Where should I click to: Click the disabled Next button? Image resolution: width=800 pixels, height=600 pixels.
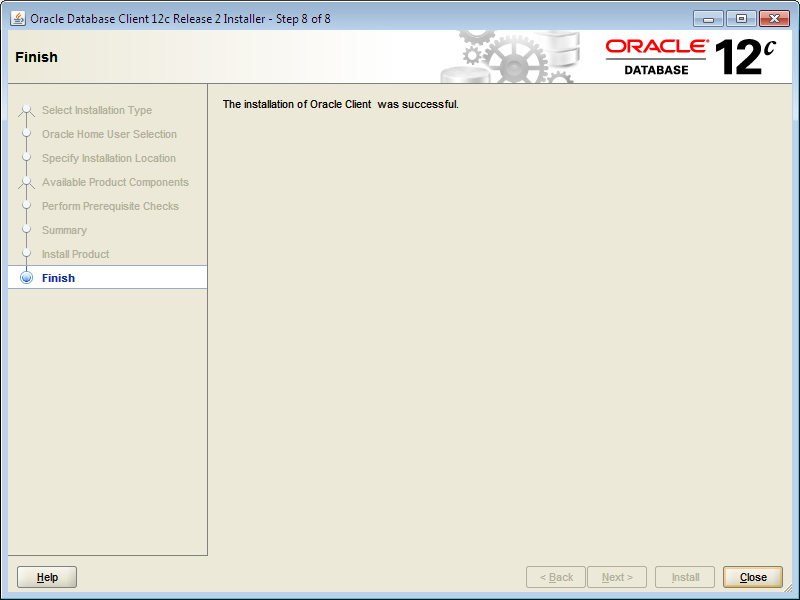pyautogui.click(x=617, y=577)
